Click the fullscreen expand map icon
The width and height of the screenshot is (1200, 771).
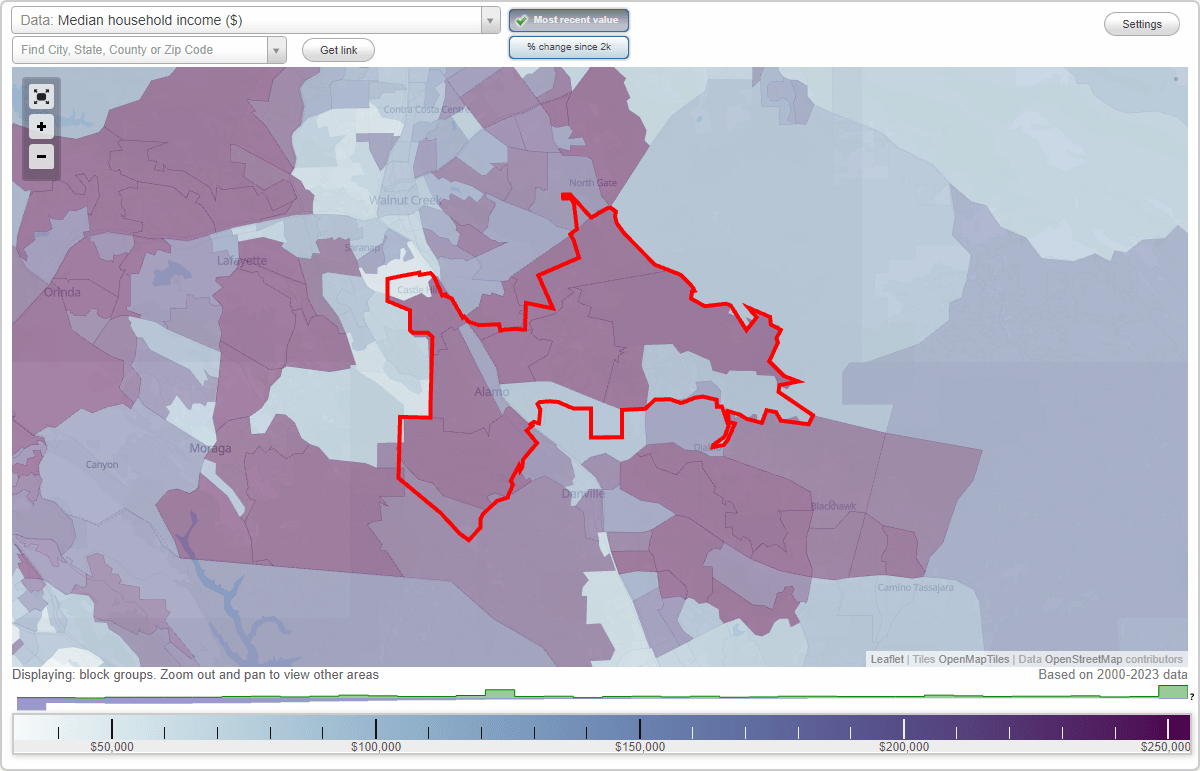coord(41,96)
